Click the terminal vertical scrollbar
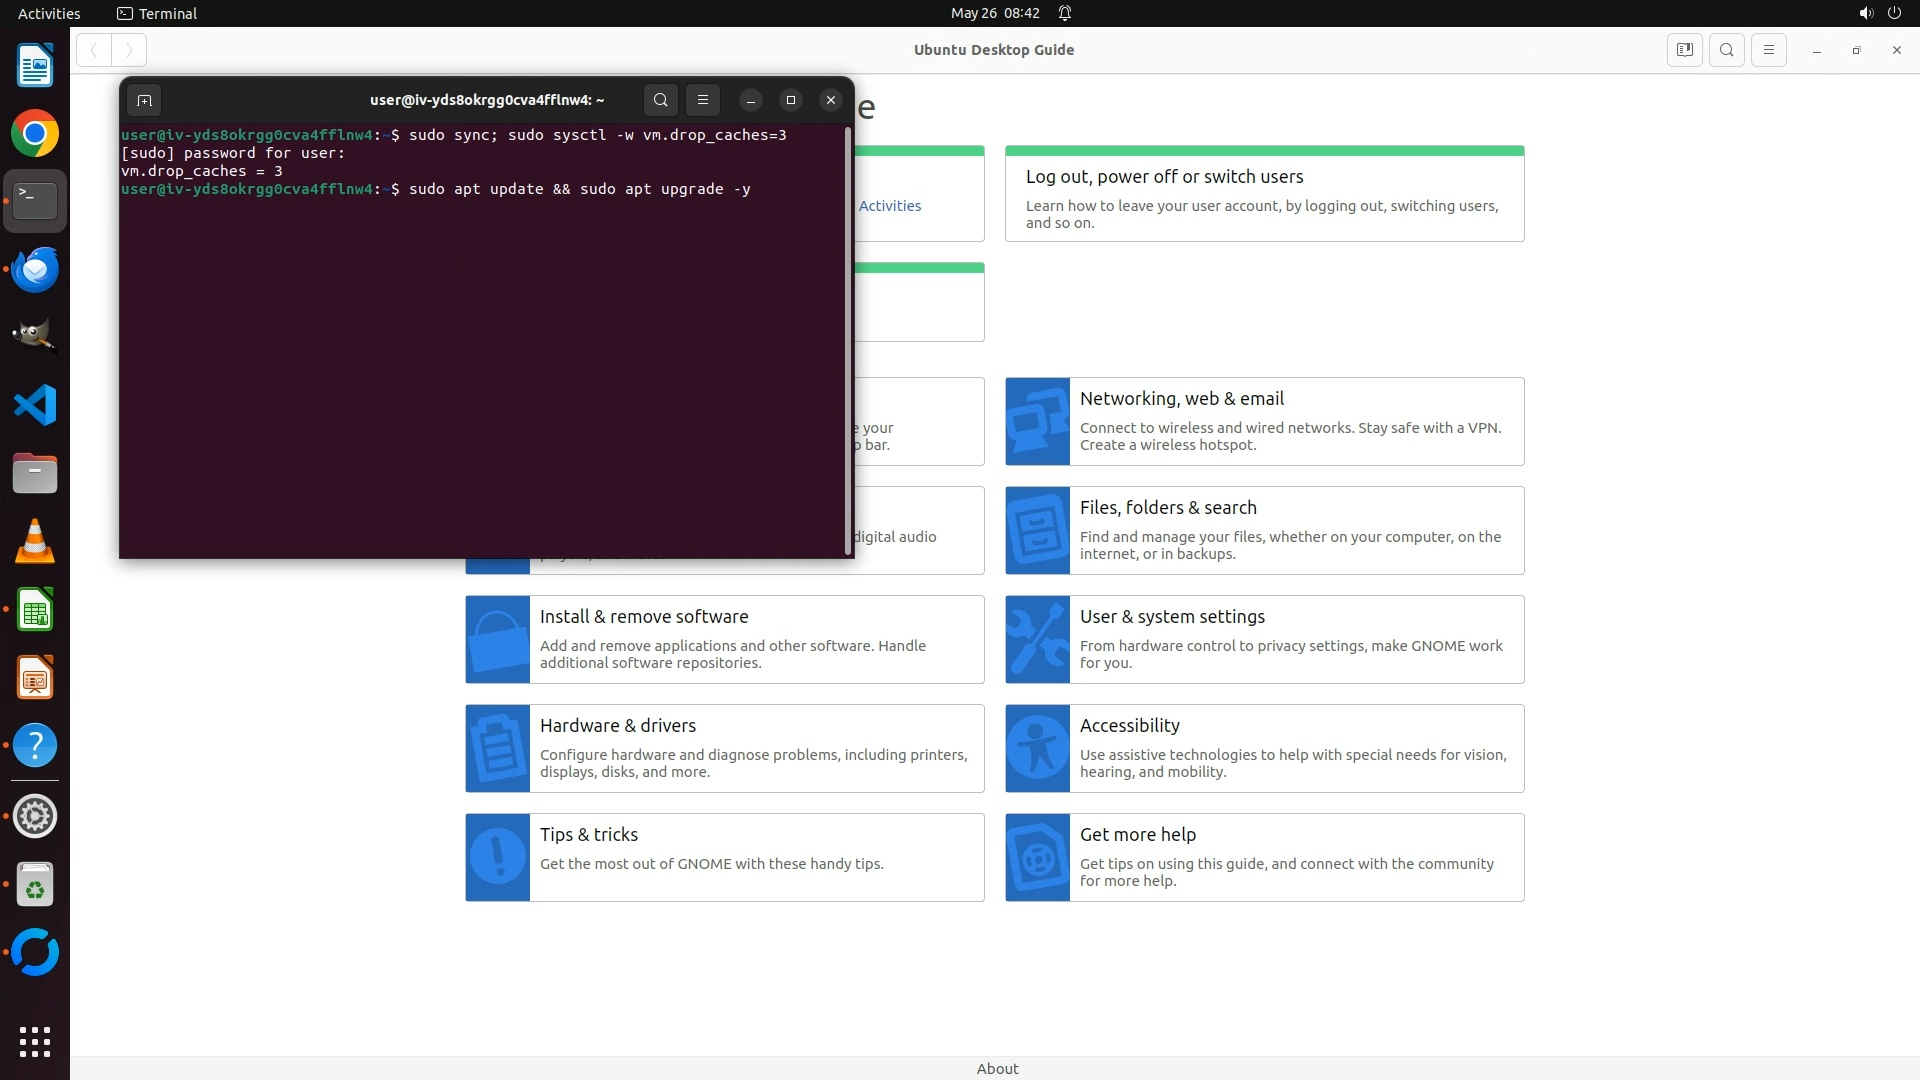Screen dimensions: 1920x1080 (x=849, y=340)
